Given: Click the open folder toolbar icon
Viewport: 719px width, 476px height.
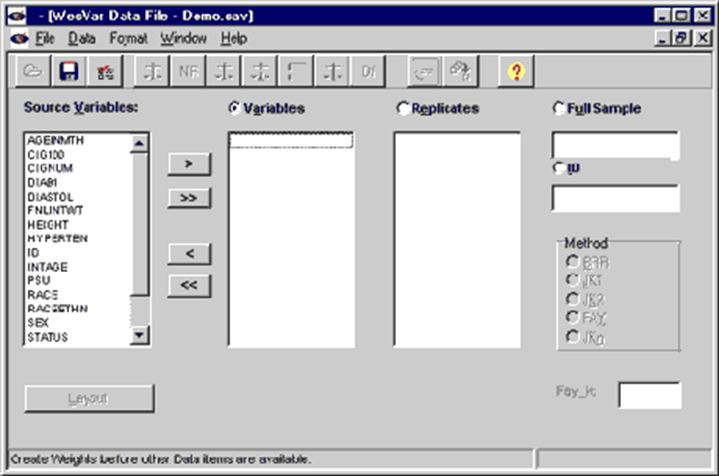Looking at the screenshot, I should [33, 71].
